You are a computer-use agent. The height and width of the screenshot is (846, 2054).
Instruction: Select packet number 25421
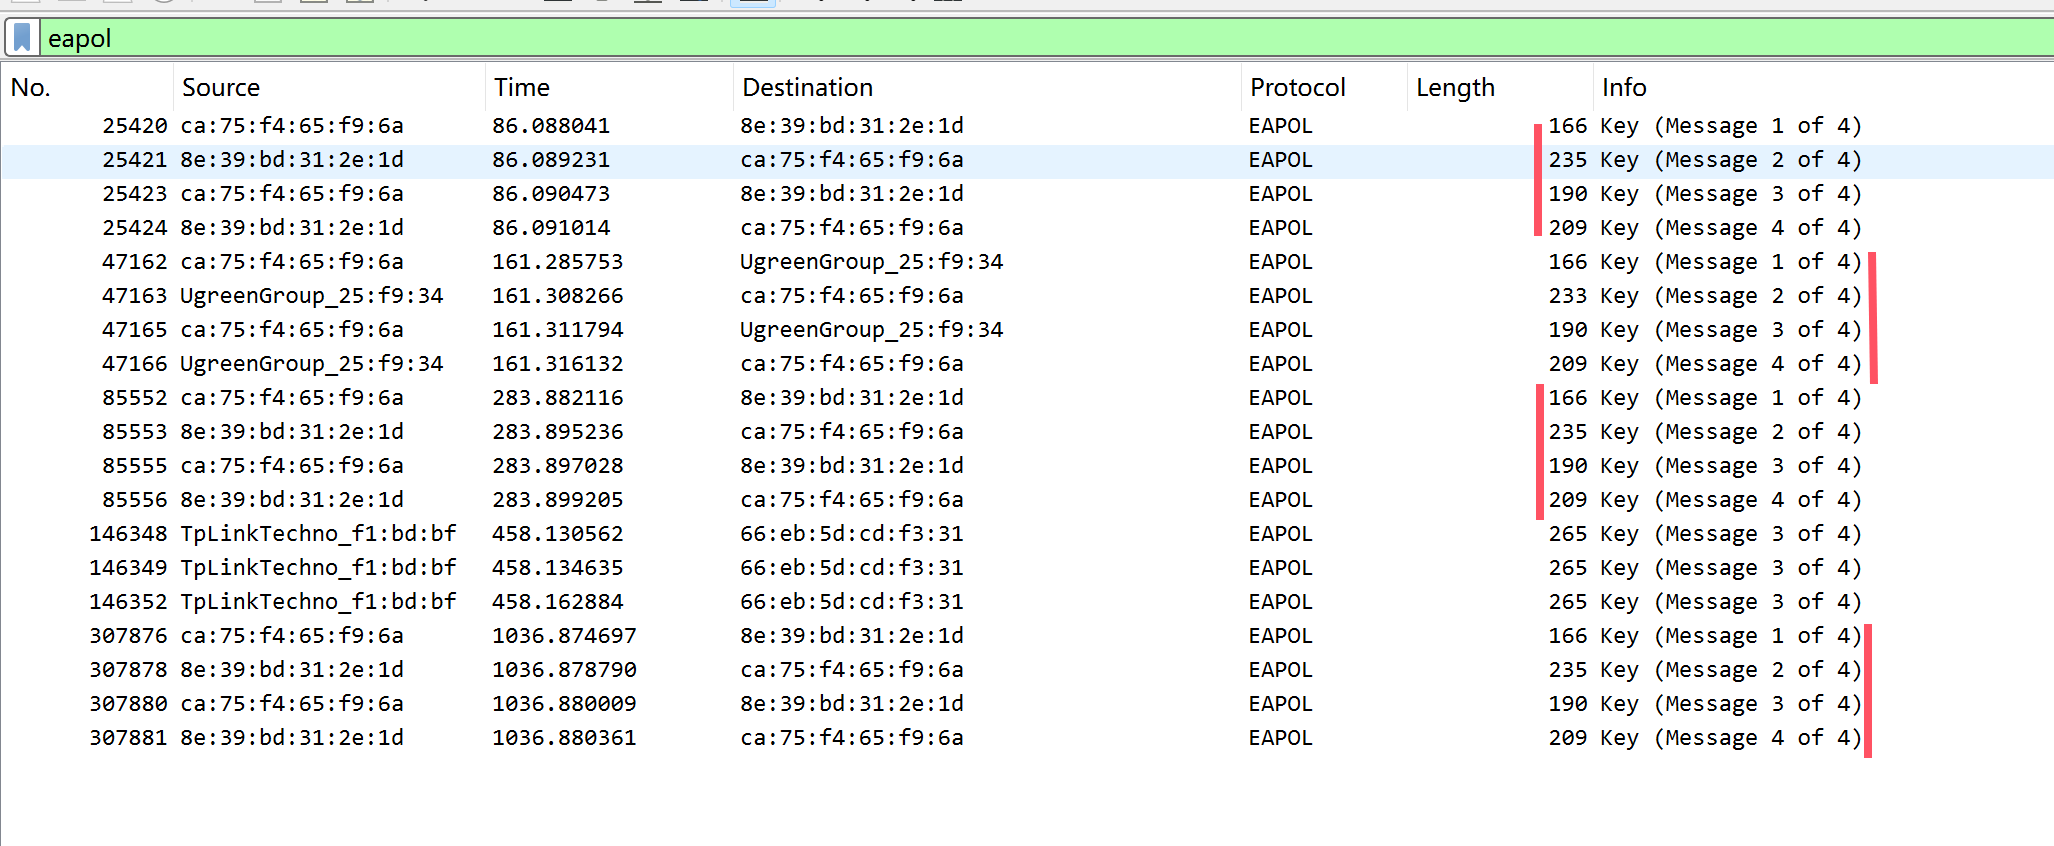pos(1027,160)
